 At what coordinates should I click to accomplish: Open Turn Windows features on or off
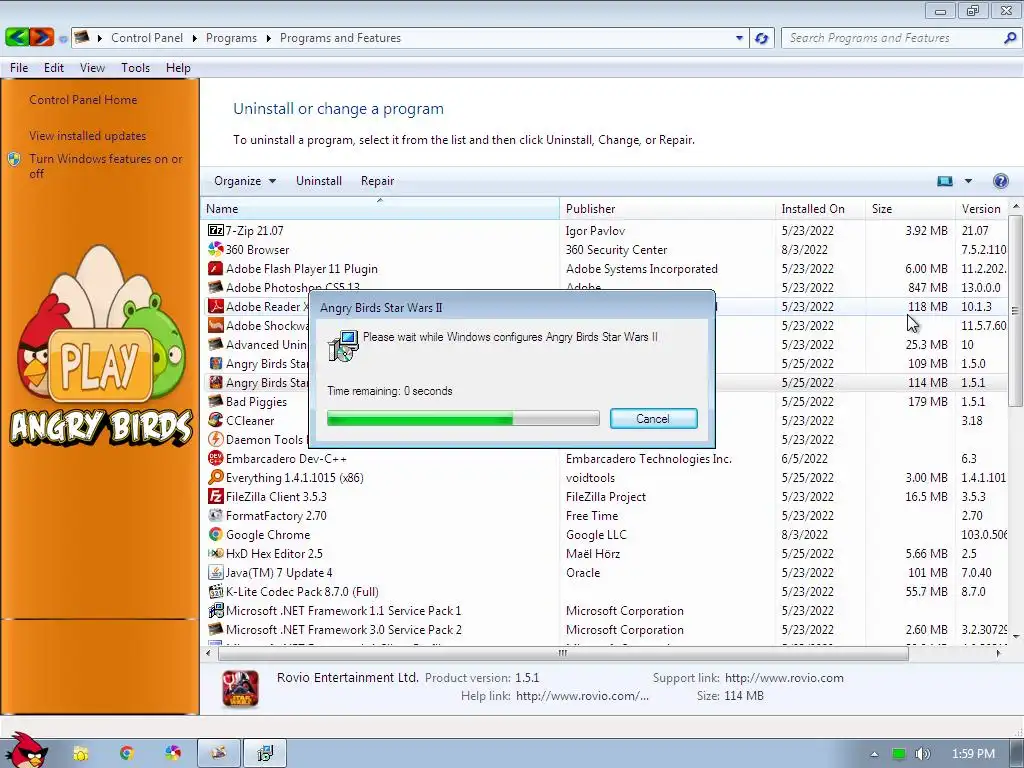point(105,166)
